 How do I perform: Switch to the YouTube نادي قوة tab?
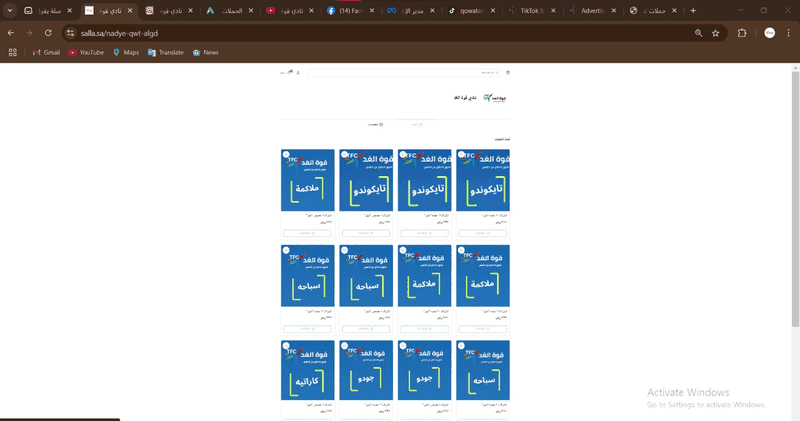coord(291,10)
